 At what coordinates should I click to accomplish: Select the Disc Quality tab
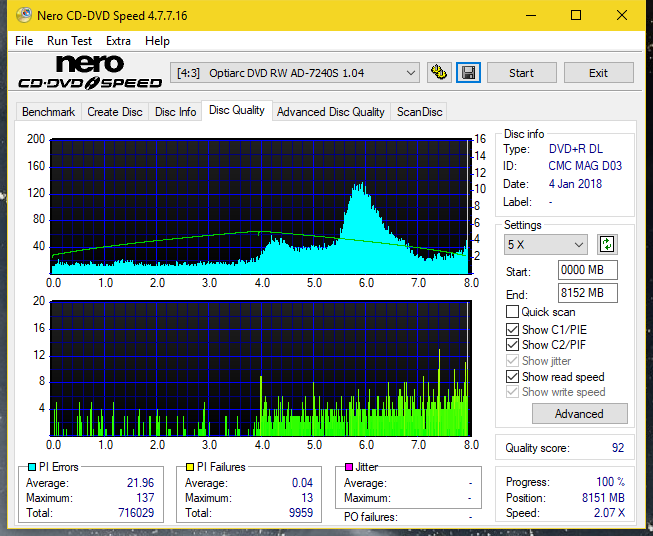point(237,110)
